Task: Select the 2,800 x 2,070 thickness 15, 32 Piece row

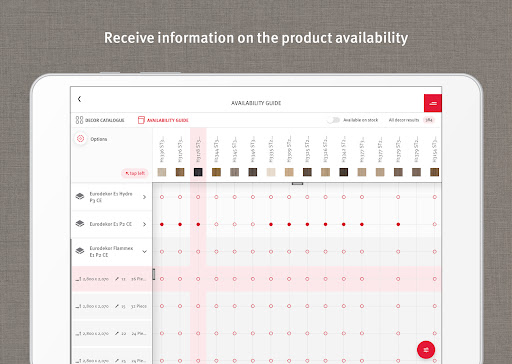Action: point(112,306)
